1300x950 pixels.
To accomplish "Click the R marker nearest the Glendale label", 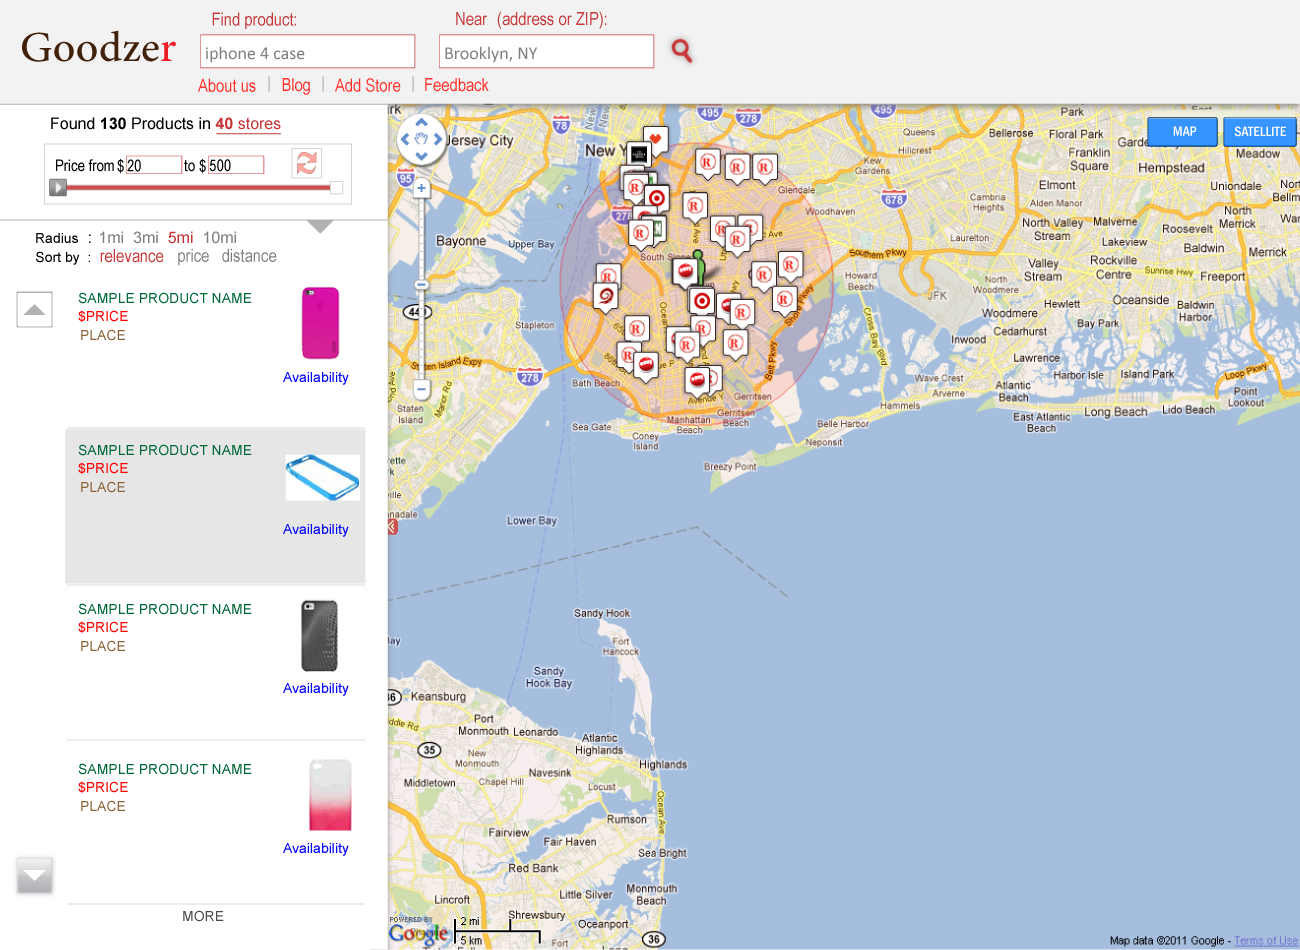I will click(765, 167).
